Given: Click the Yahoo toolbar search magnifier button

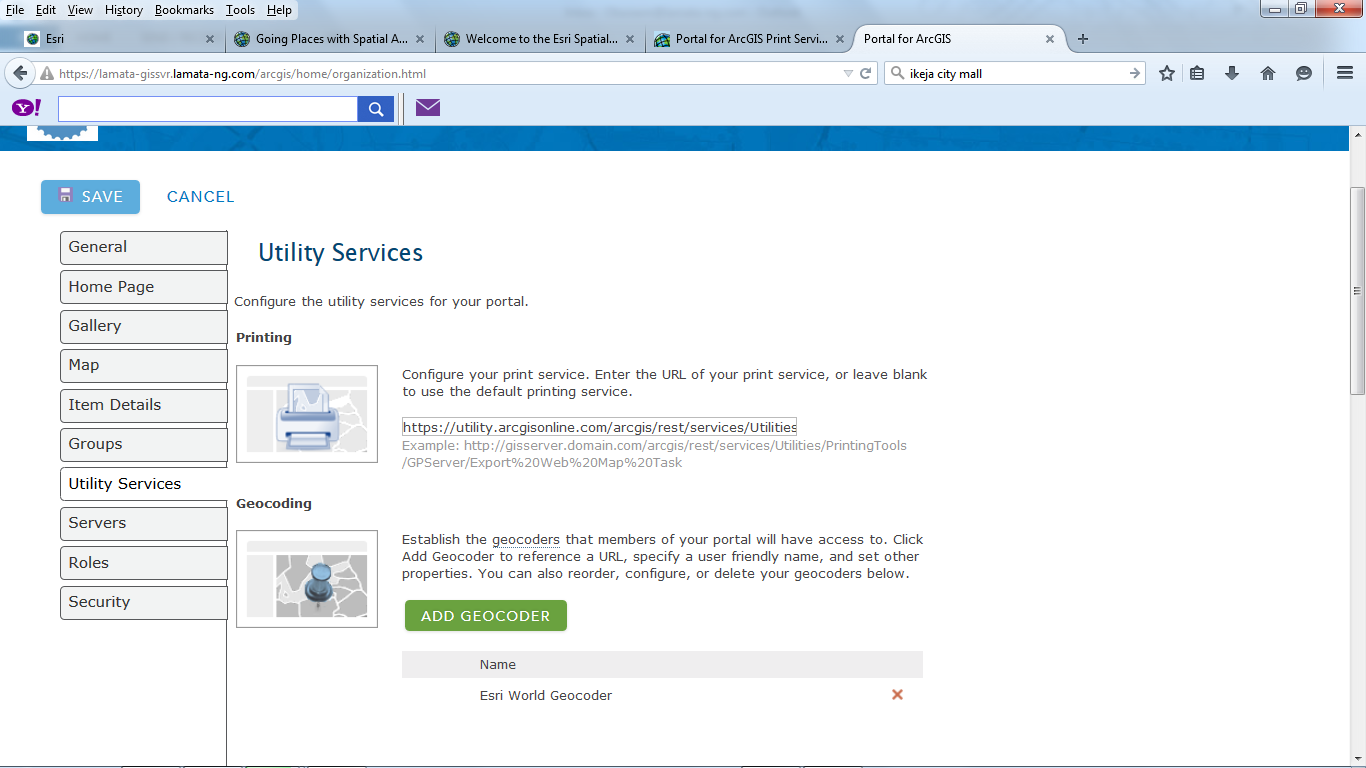Looking at the screenshot, I should (x=375, y=109).
